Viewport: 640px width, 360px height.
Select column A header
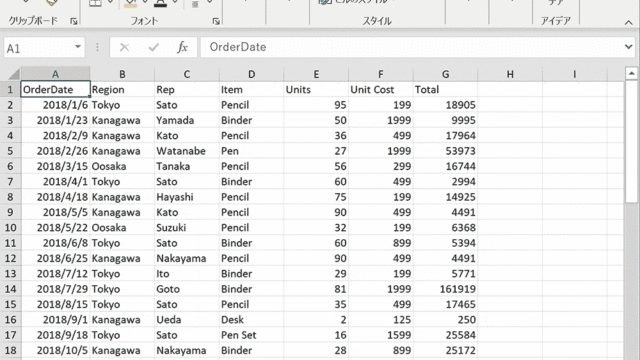point(56,74)
